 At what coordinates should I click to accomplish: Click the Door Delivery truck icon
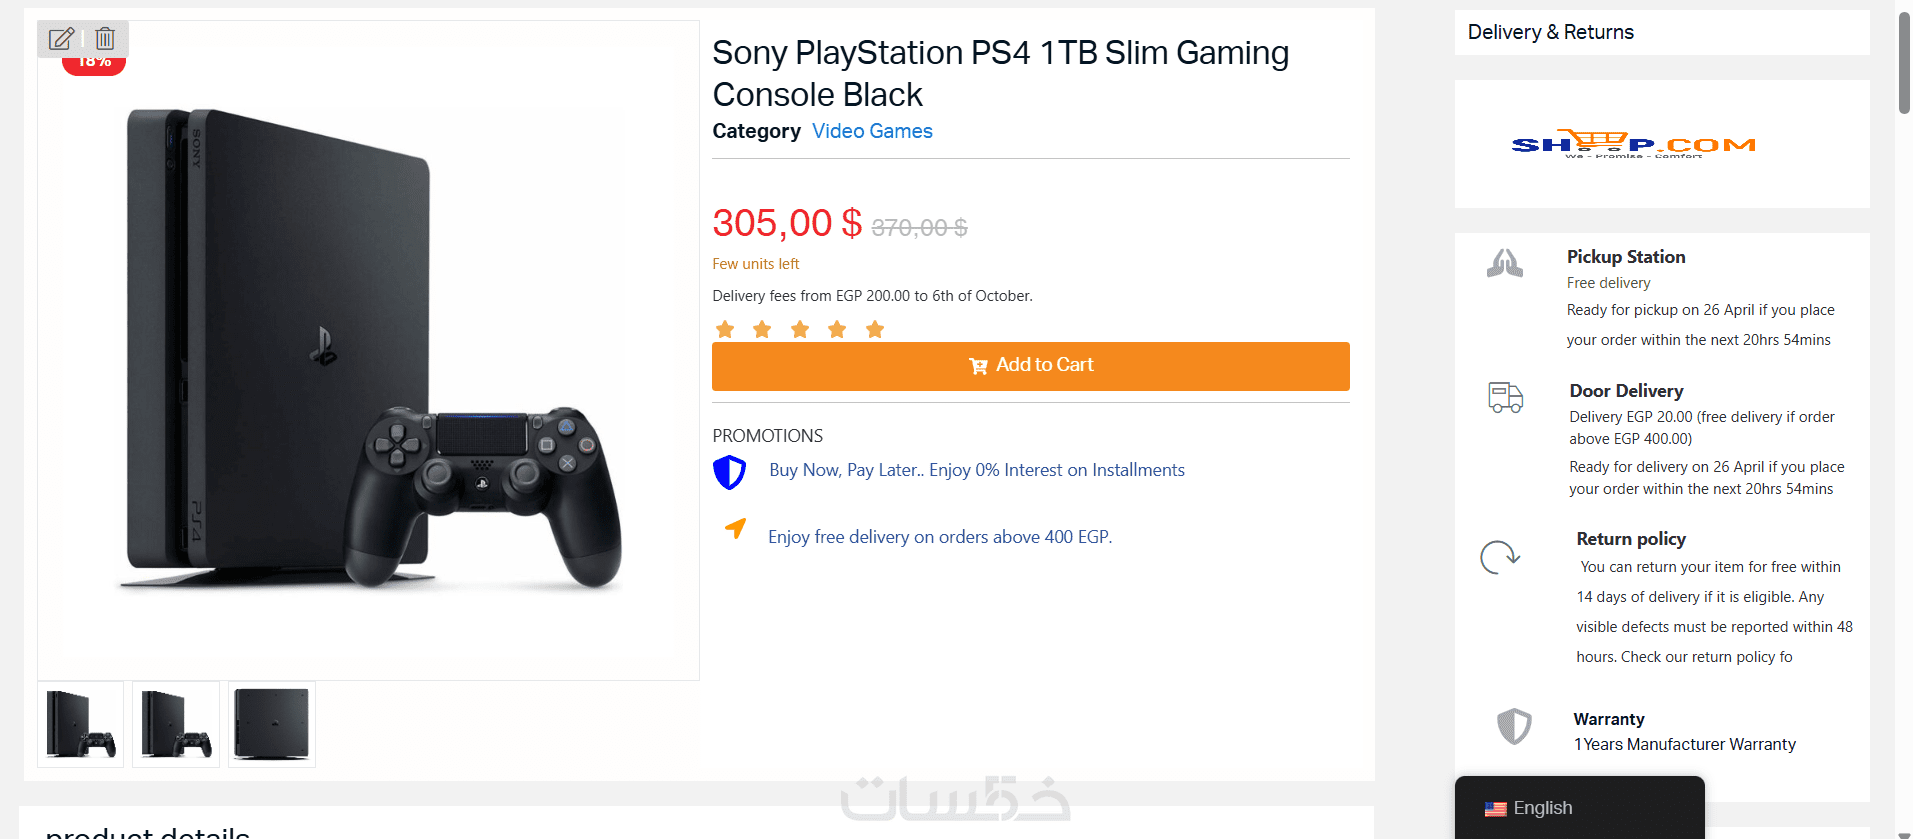[x=1505, y=398]
